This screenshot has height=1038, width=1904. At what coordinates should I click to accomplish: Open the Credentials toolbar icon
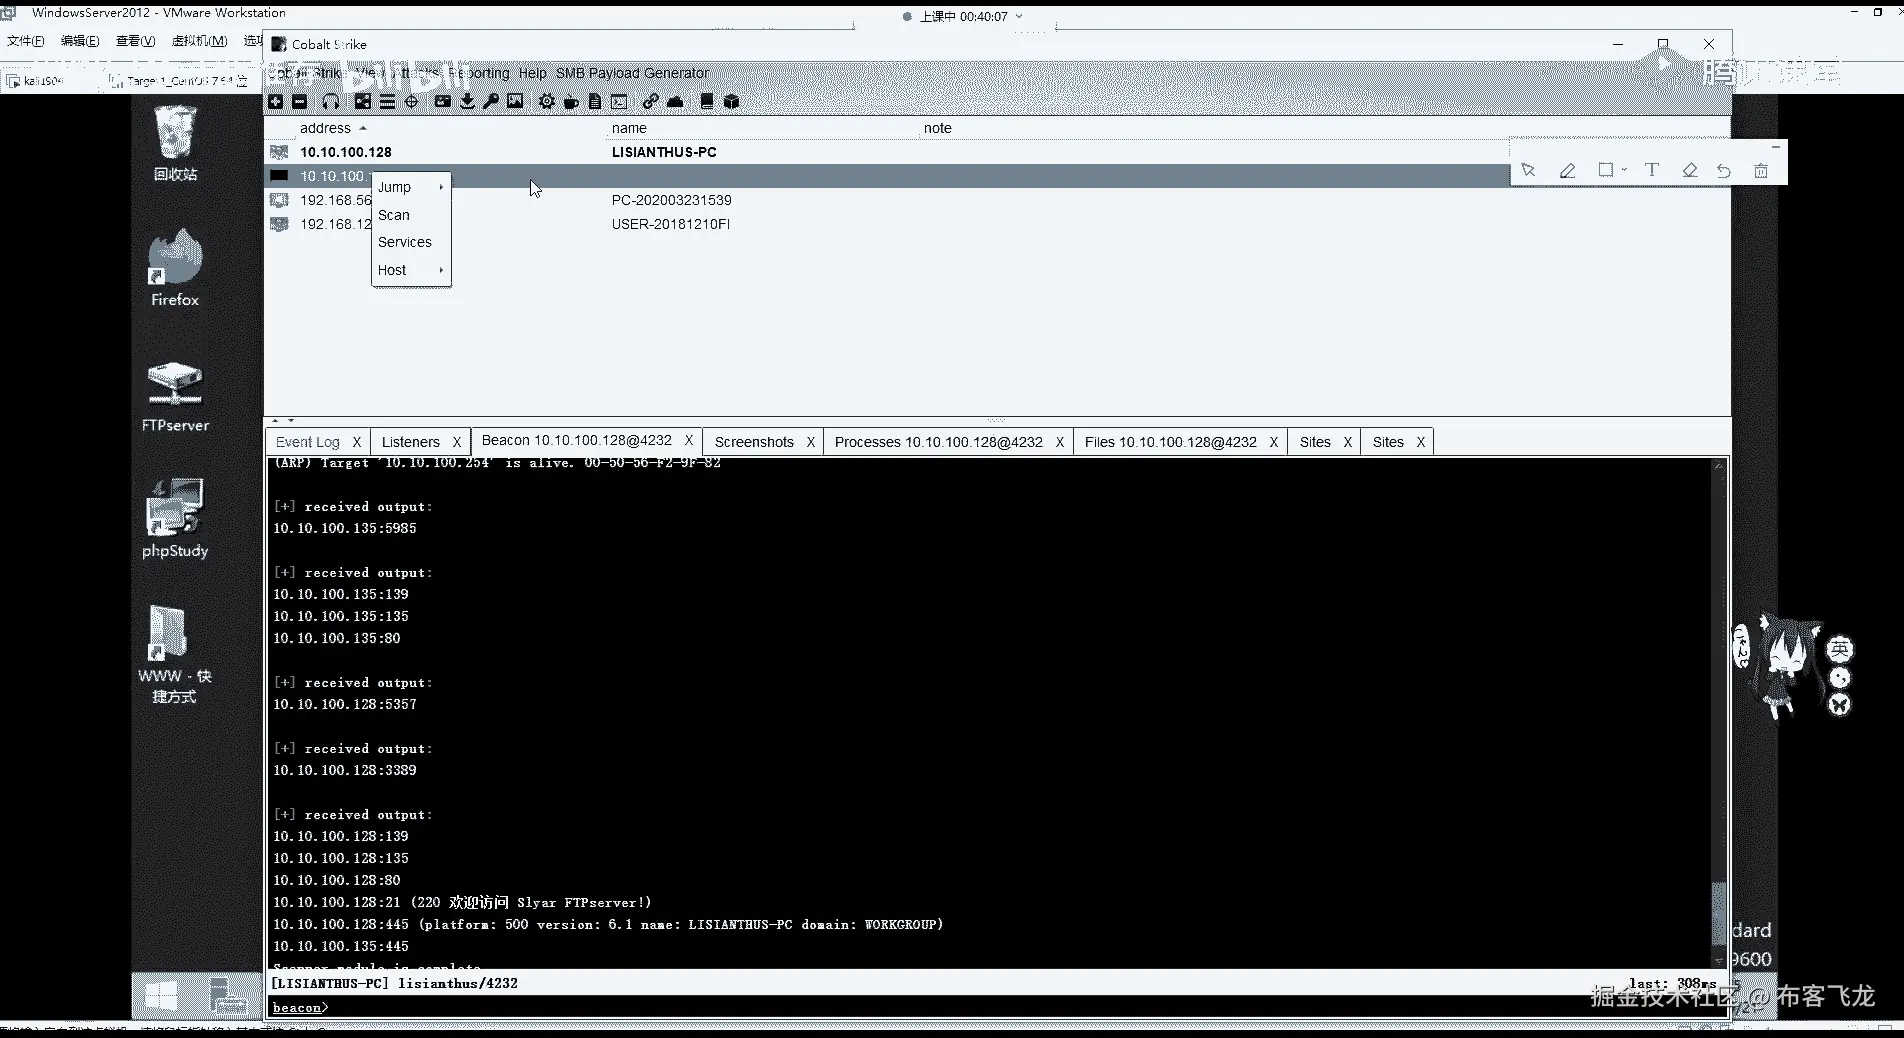point(443,101)
